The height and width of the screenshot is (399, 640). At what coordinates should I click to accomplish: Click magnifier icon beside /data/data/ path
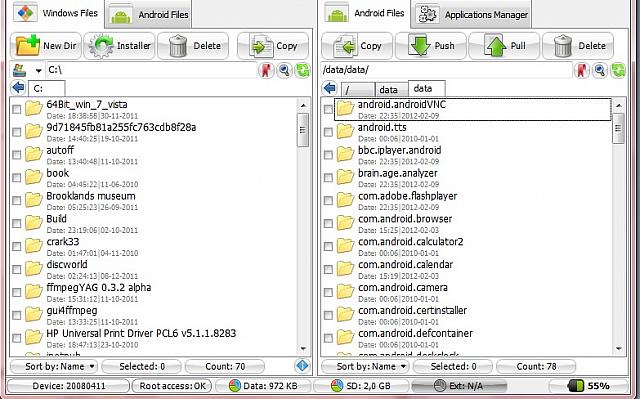[x=600, y=70]
